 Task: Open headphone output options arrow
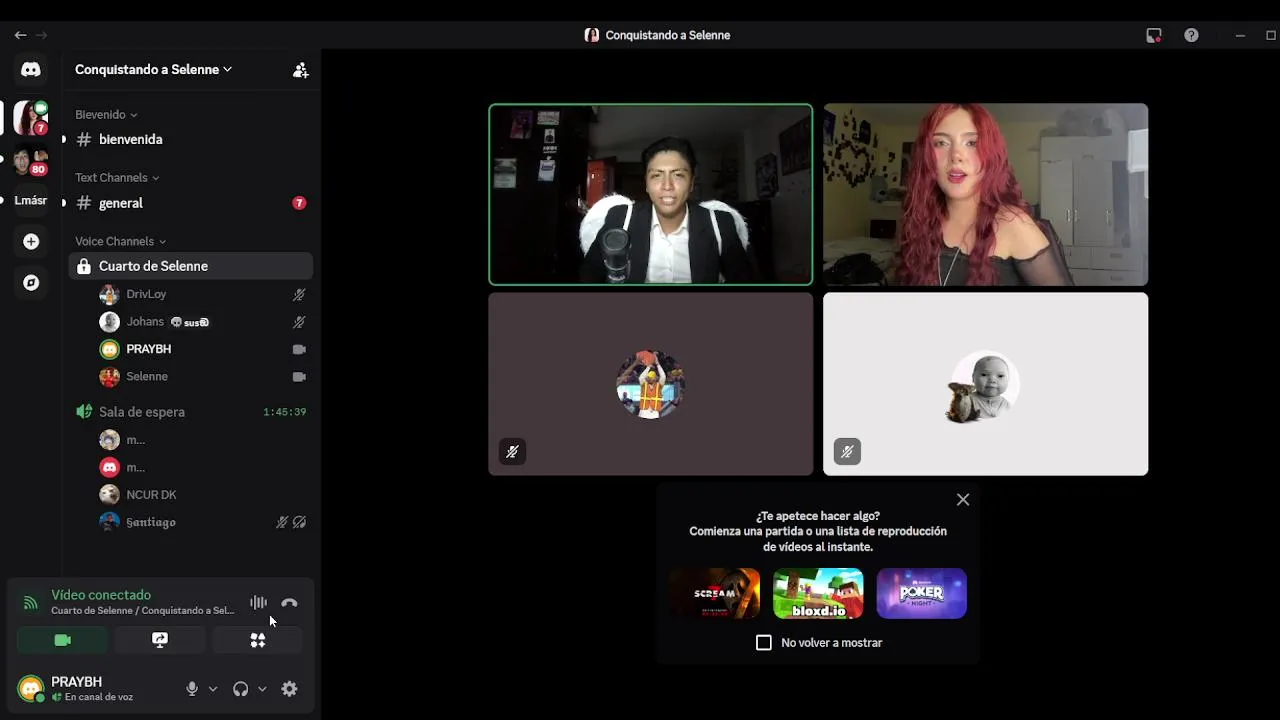point(262,689)
